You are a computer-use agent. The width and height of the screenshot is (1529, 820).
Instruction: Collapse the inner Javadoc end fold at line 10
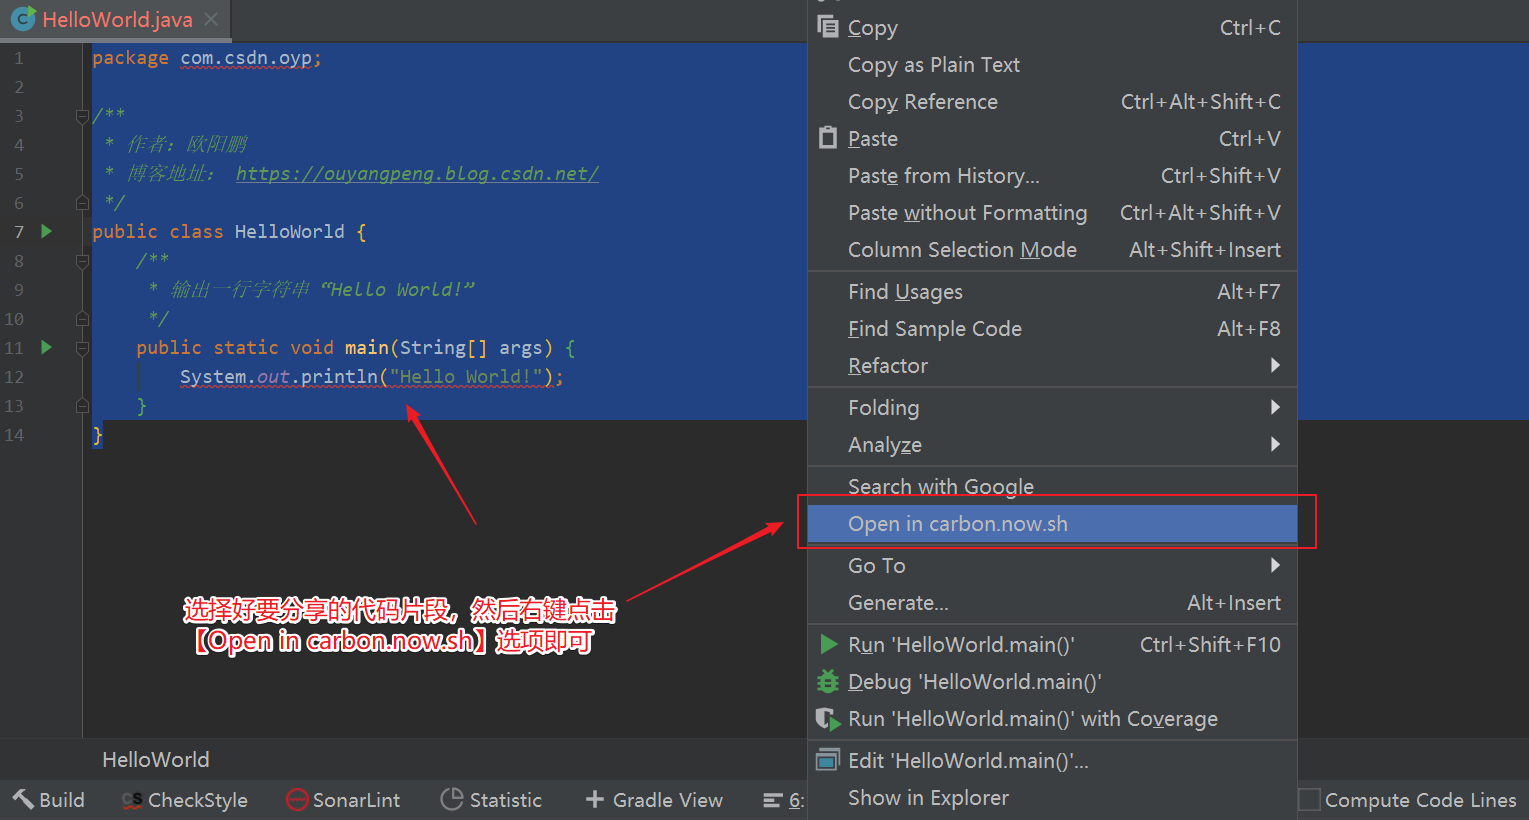83,319
